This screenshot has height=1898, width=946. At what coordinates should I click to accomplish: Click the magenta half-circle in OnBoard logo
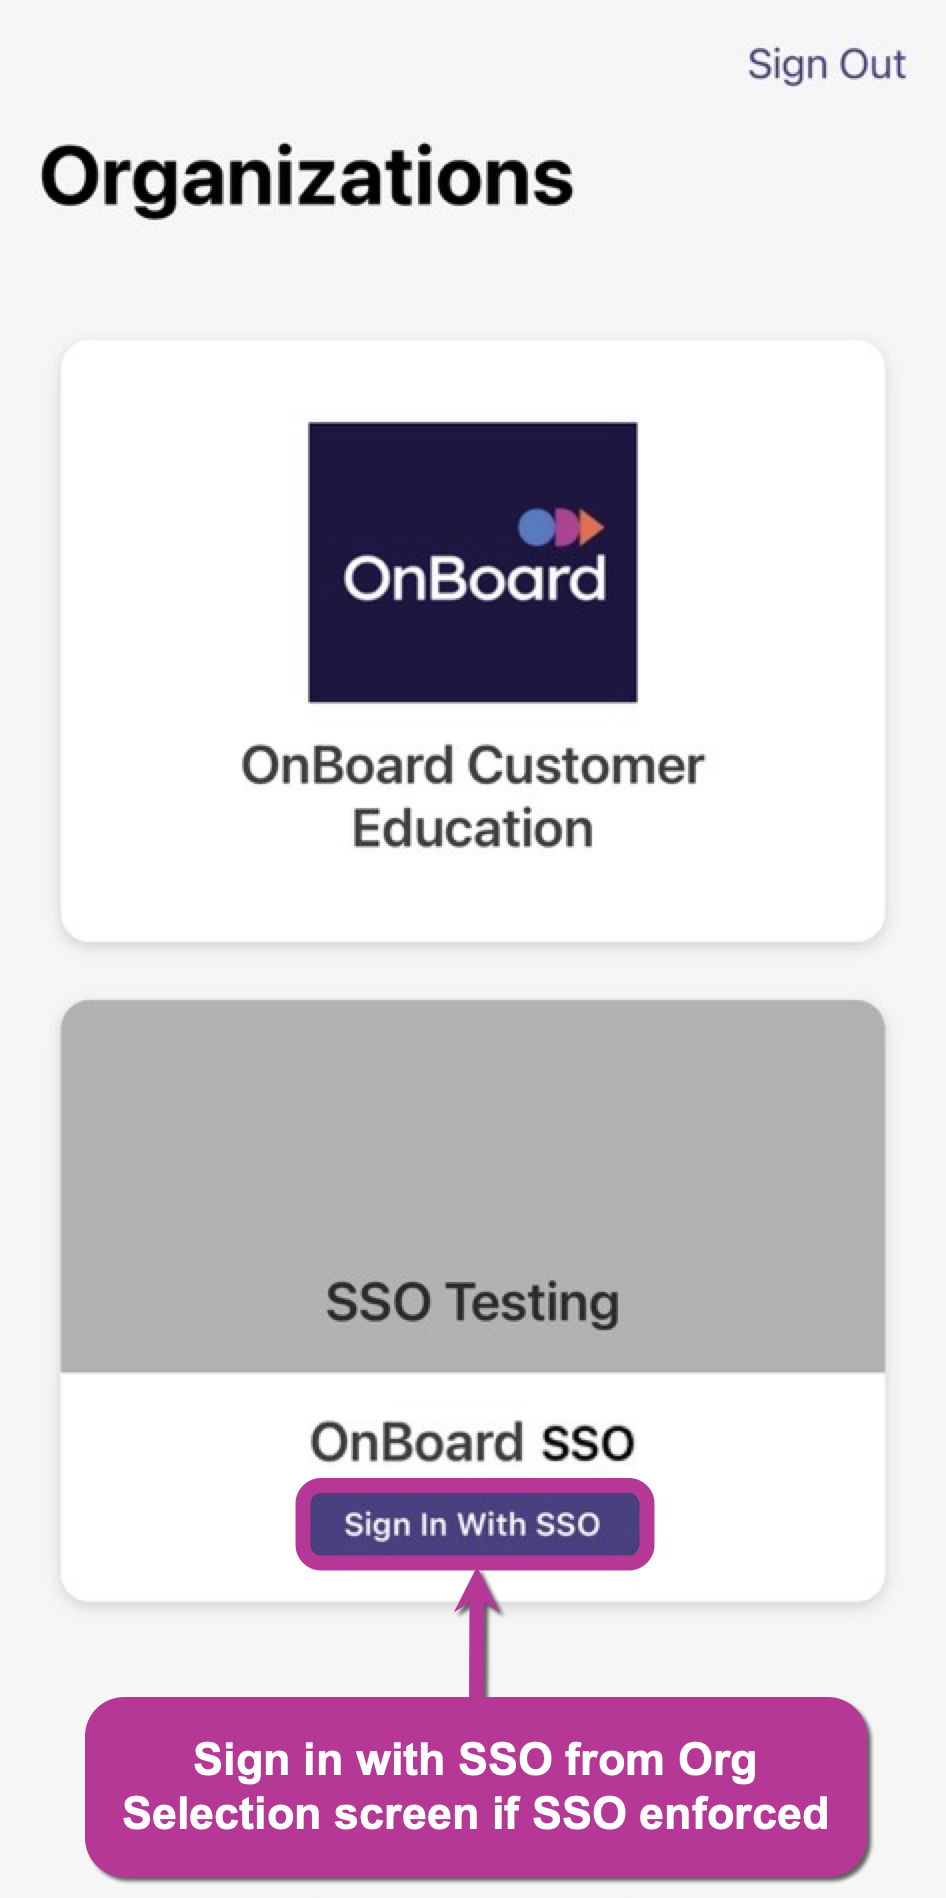pyautogui.click(x=566, y=526)
